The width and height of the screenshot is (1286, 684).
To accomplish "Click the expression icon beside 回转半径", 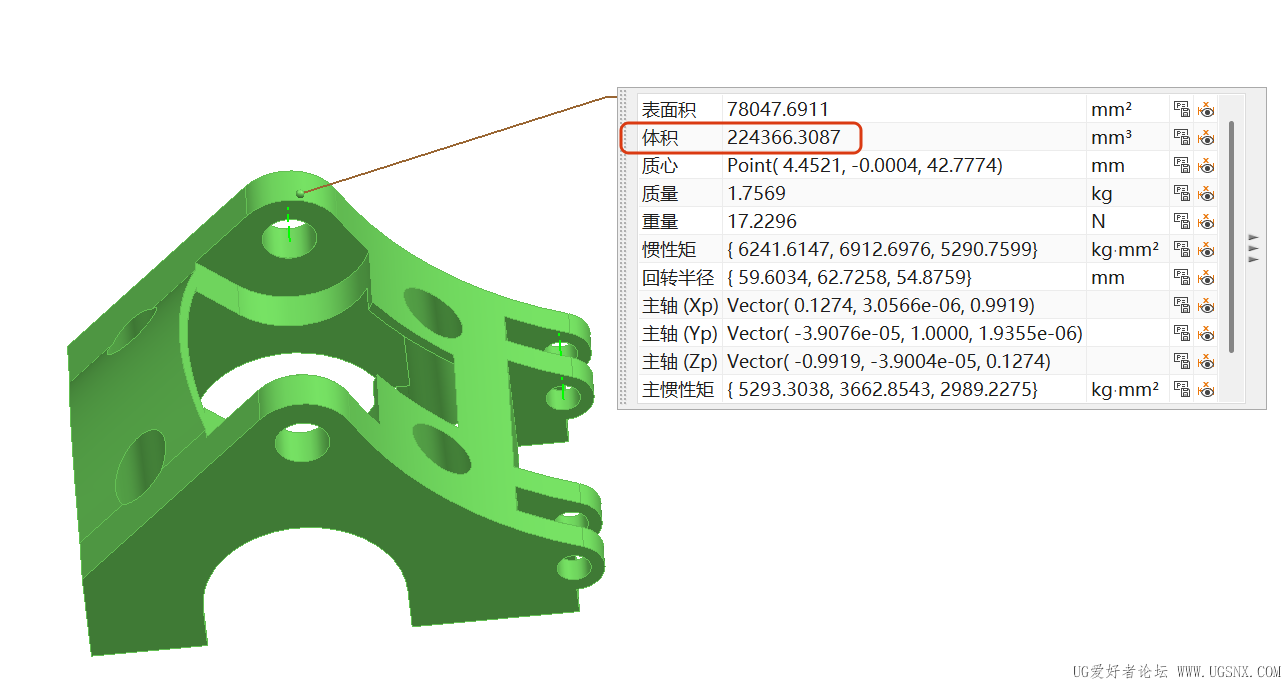I will pos(1181,277).
